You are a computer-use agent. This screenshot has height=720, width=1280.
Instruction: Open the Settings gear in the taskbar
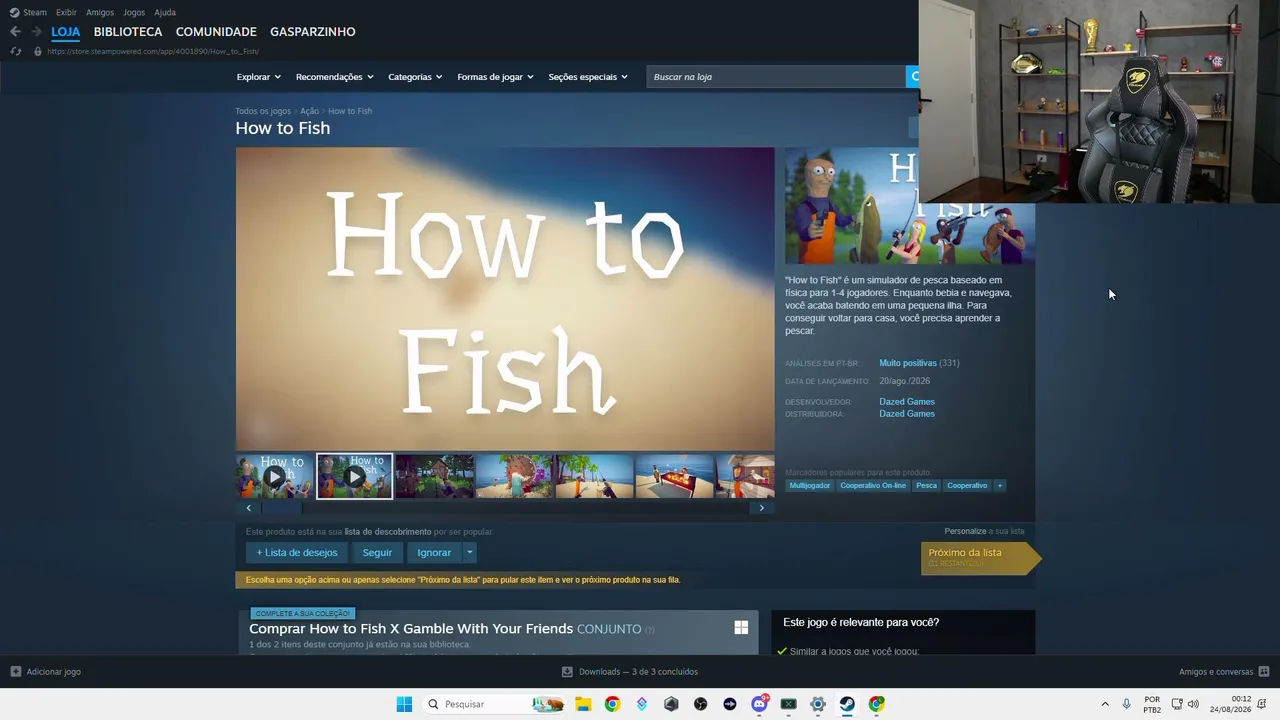(x=818, y=704)
